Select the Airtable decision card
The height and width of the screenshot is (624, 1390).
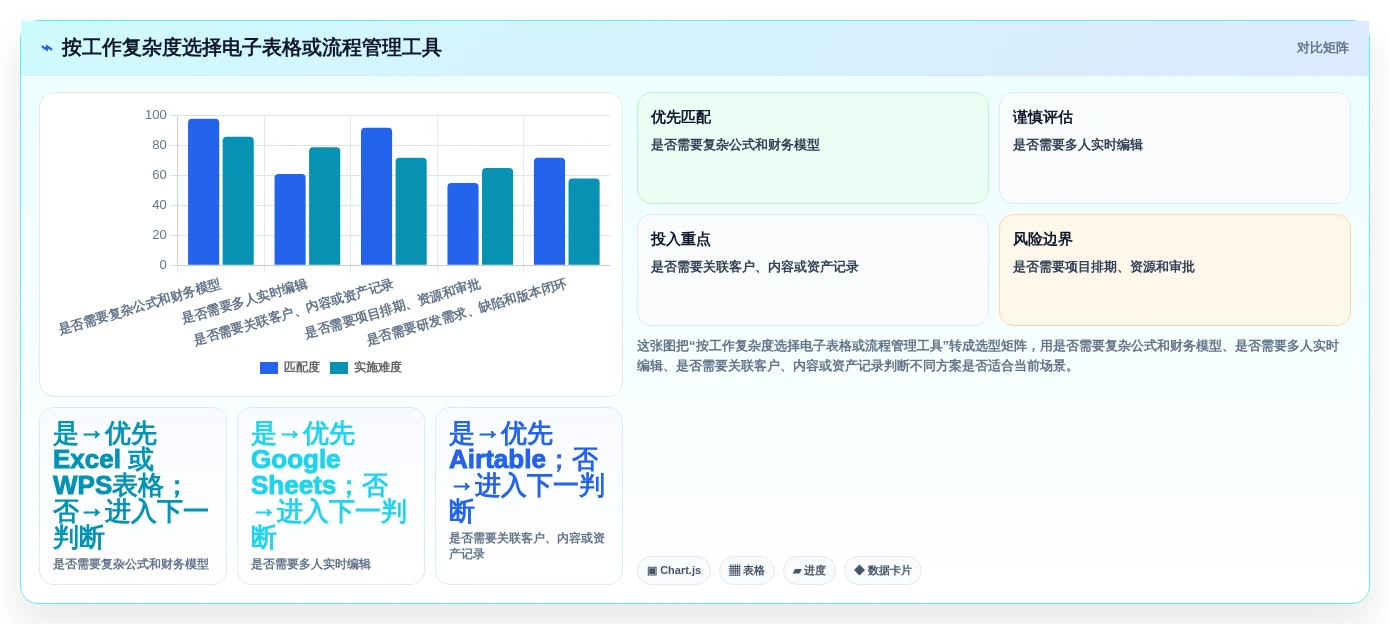529,496
